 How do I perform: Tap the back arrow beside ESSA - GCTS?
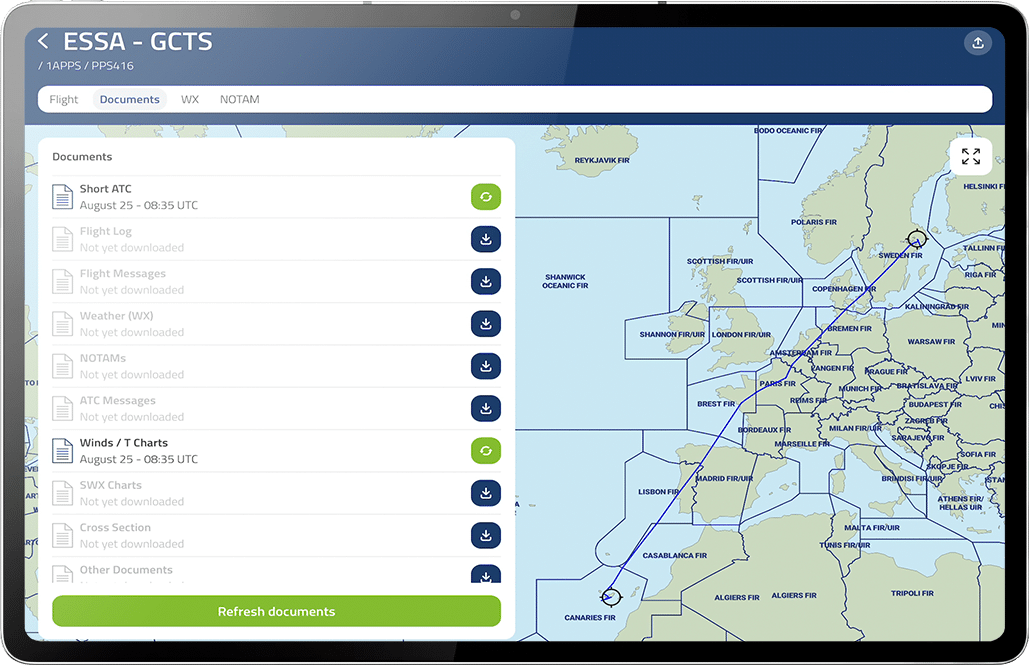point(43,41)
